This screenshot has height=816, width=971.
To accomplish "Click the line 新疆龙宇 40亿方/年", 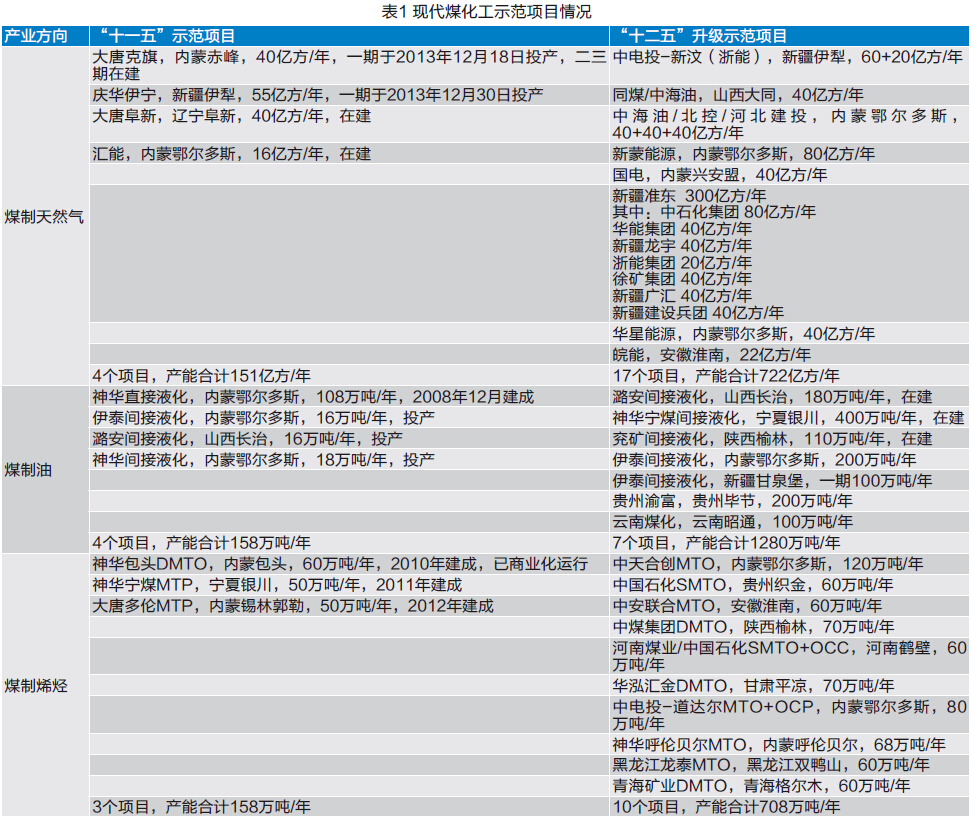I will point(682,246).
